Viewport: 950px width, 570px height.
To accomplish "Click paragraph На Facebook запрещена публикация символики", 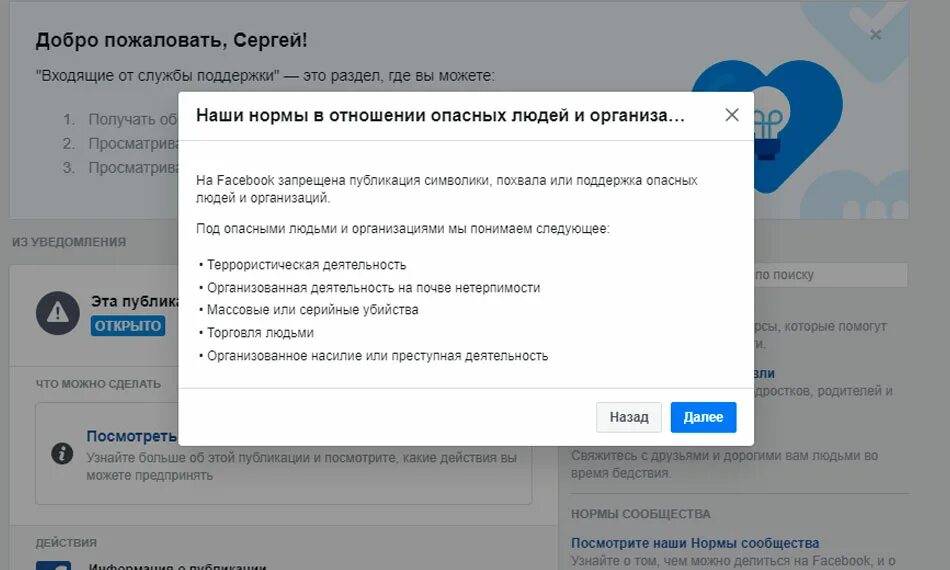I will pos(447,189).
